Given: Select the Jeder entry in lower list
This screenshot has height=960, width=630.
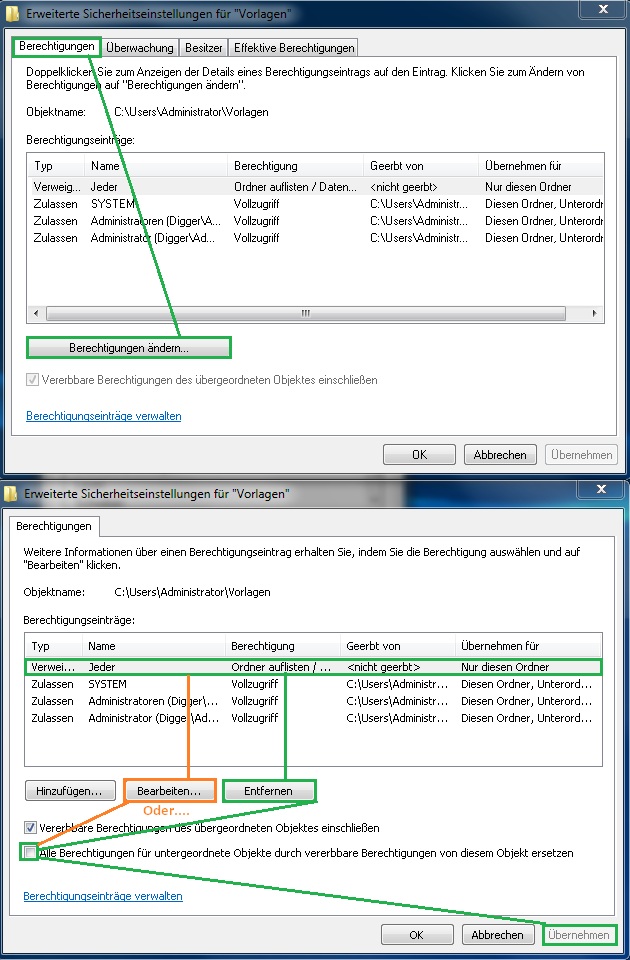Looking at the screenshot, I should coord(313,667).
